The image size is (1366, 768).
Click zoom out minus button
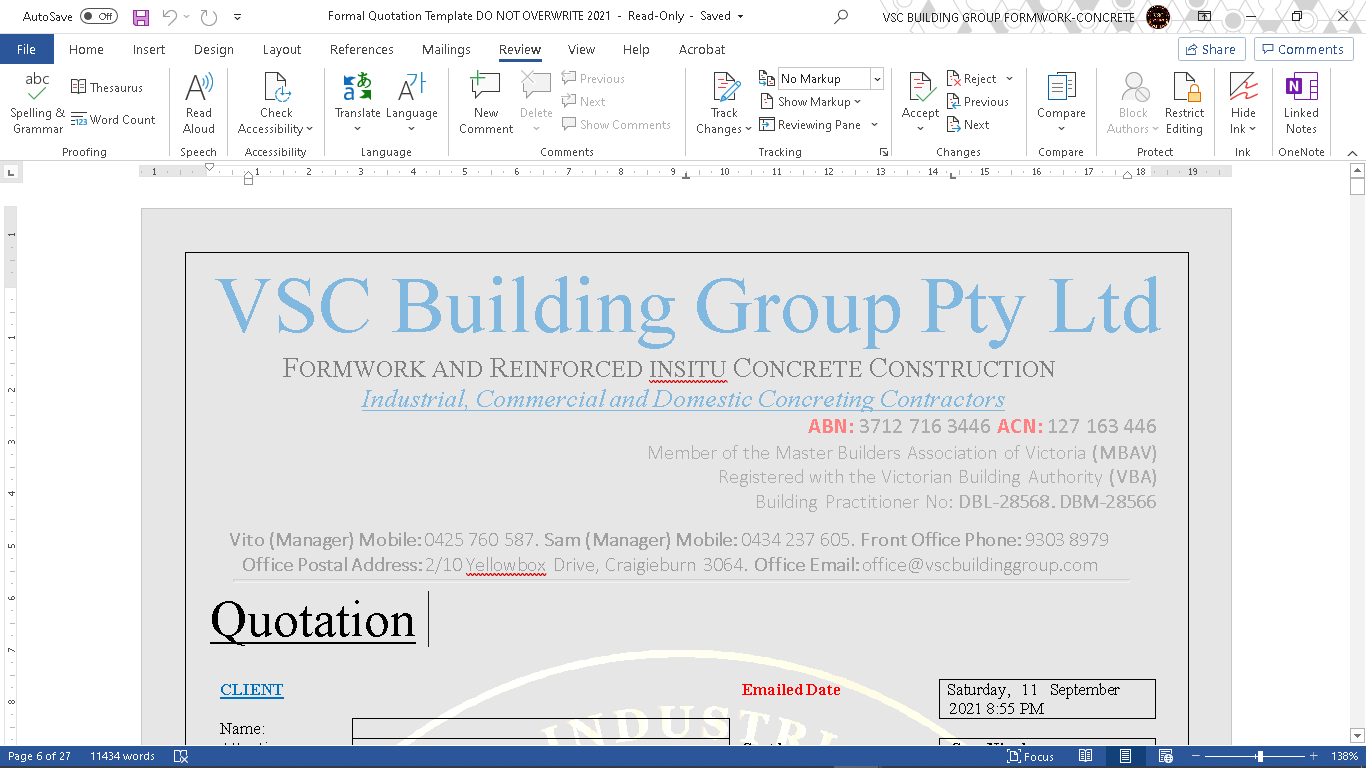coord(1195,756)
